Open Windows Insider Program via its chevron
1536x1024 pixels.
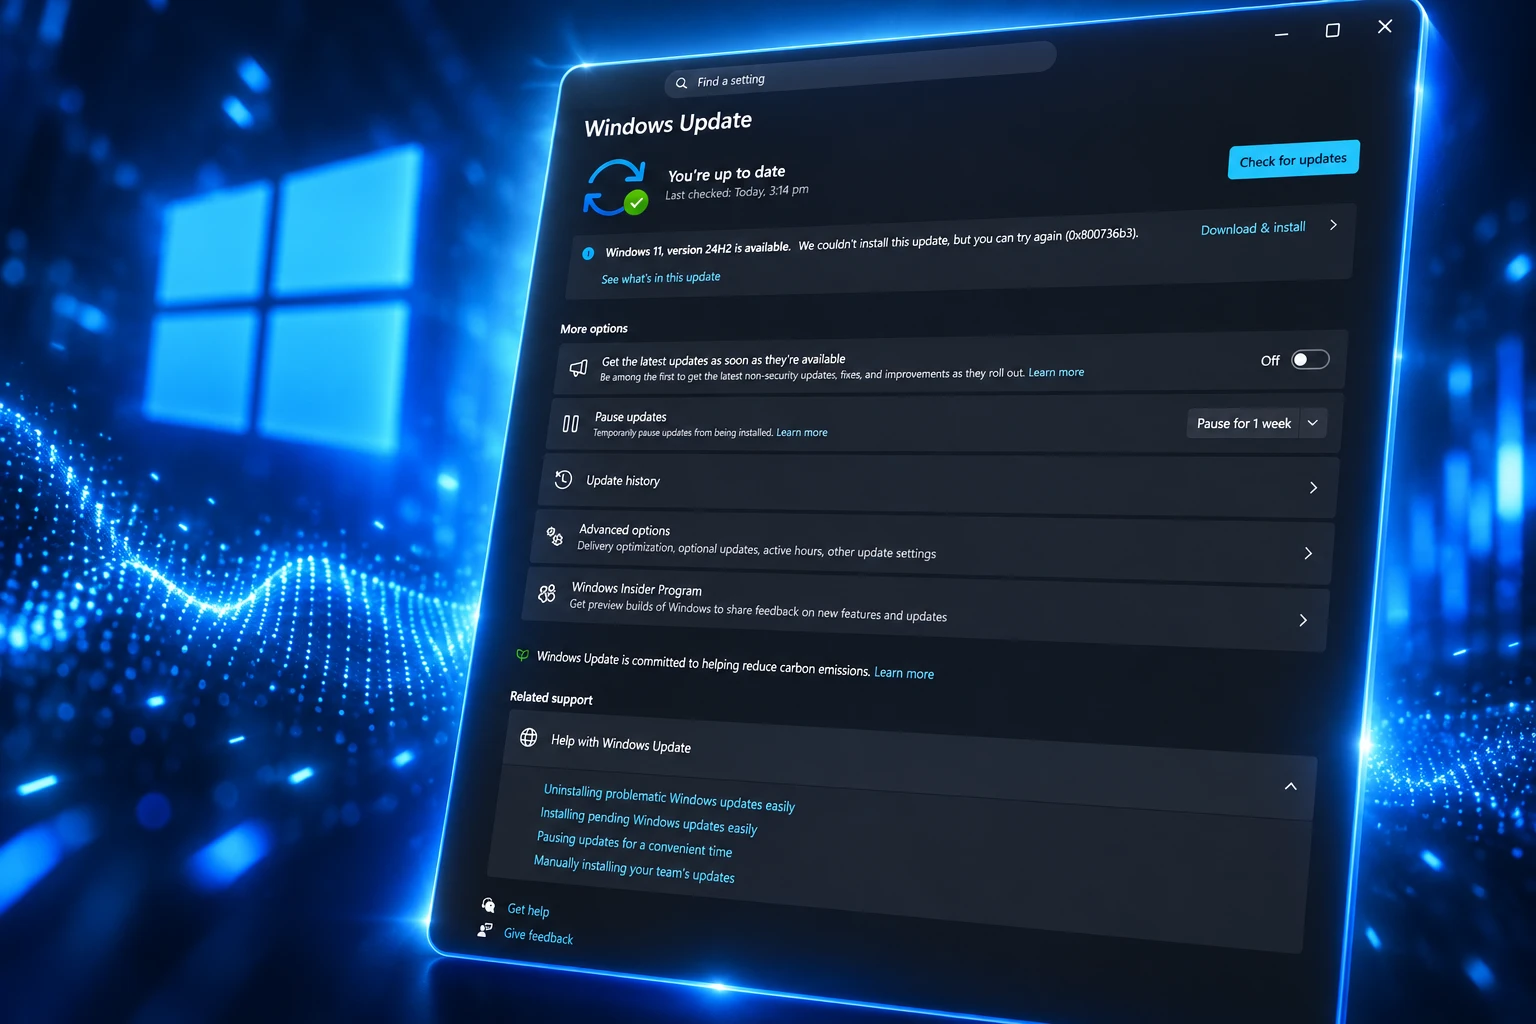(x=1303, y=620)
